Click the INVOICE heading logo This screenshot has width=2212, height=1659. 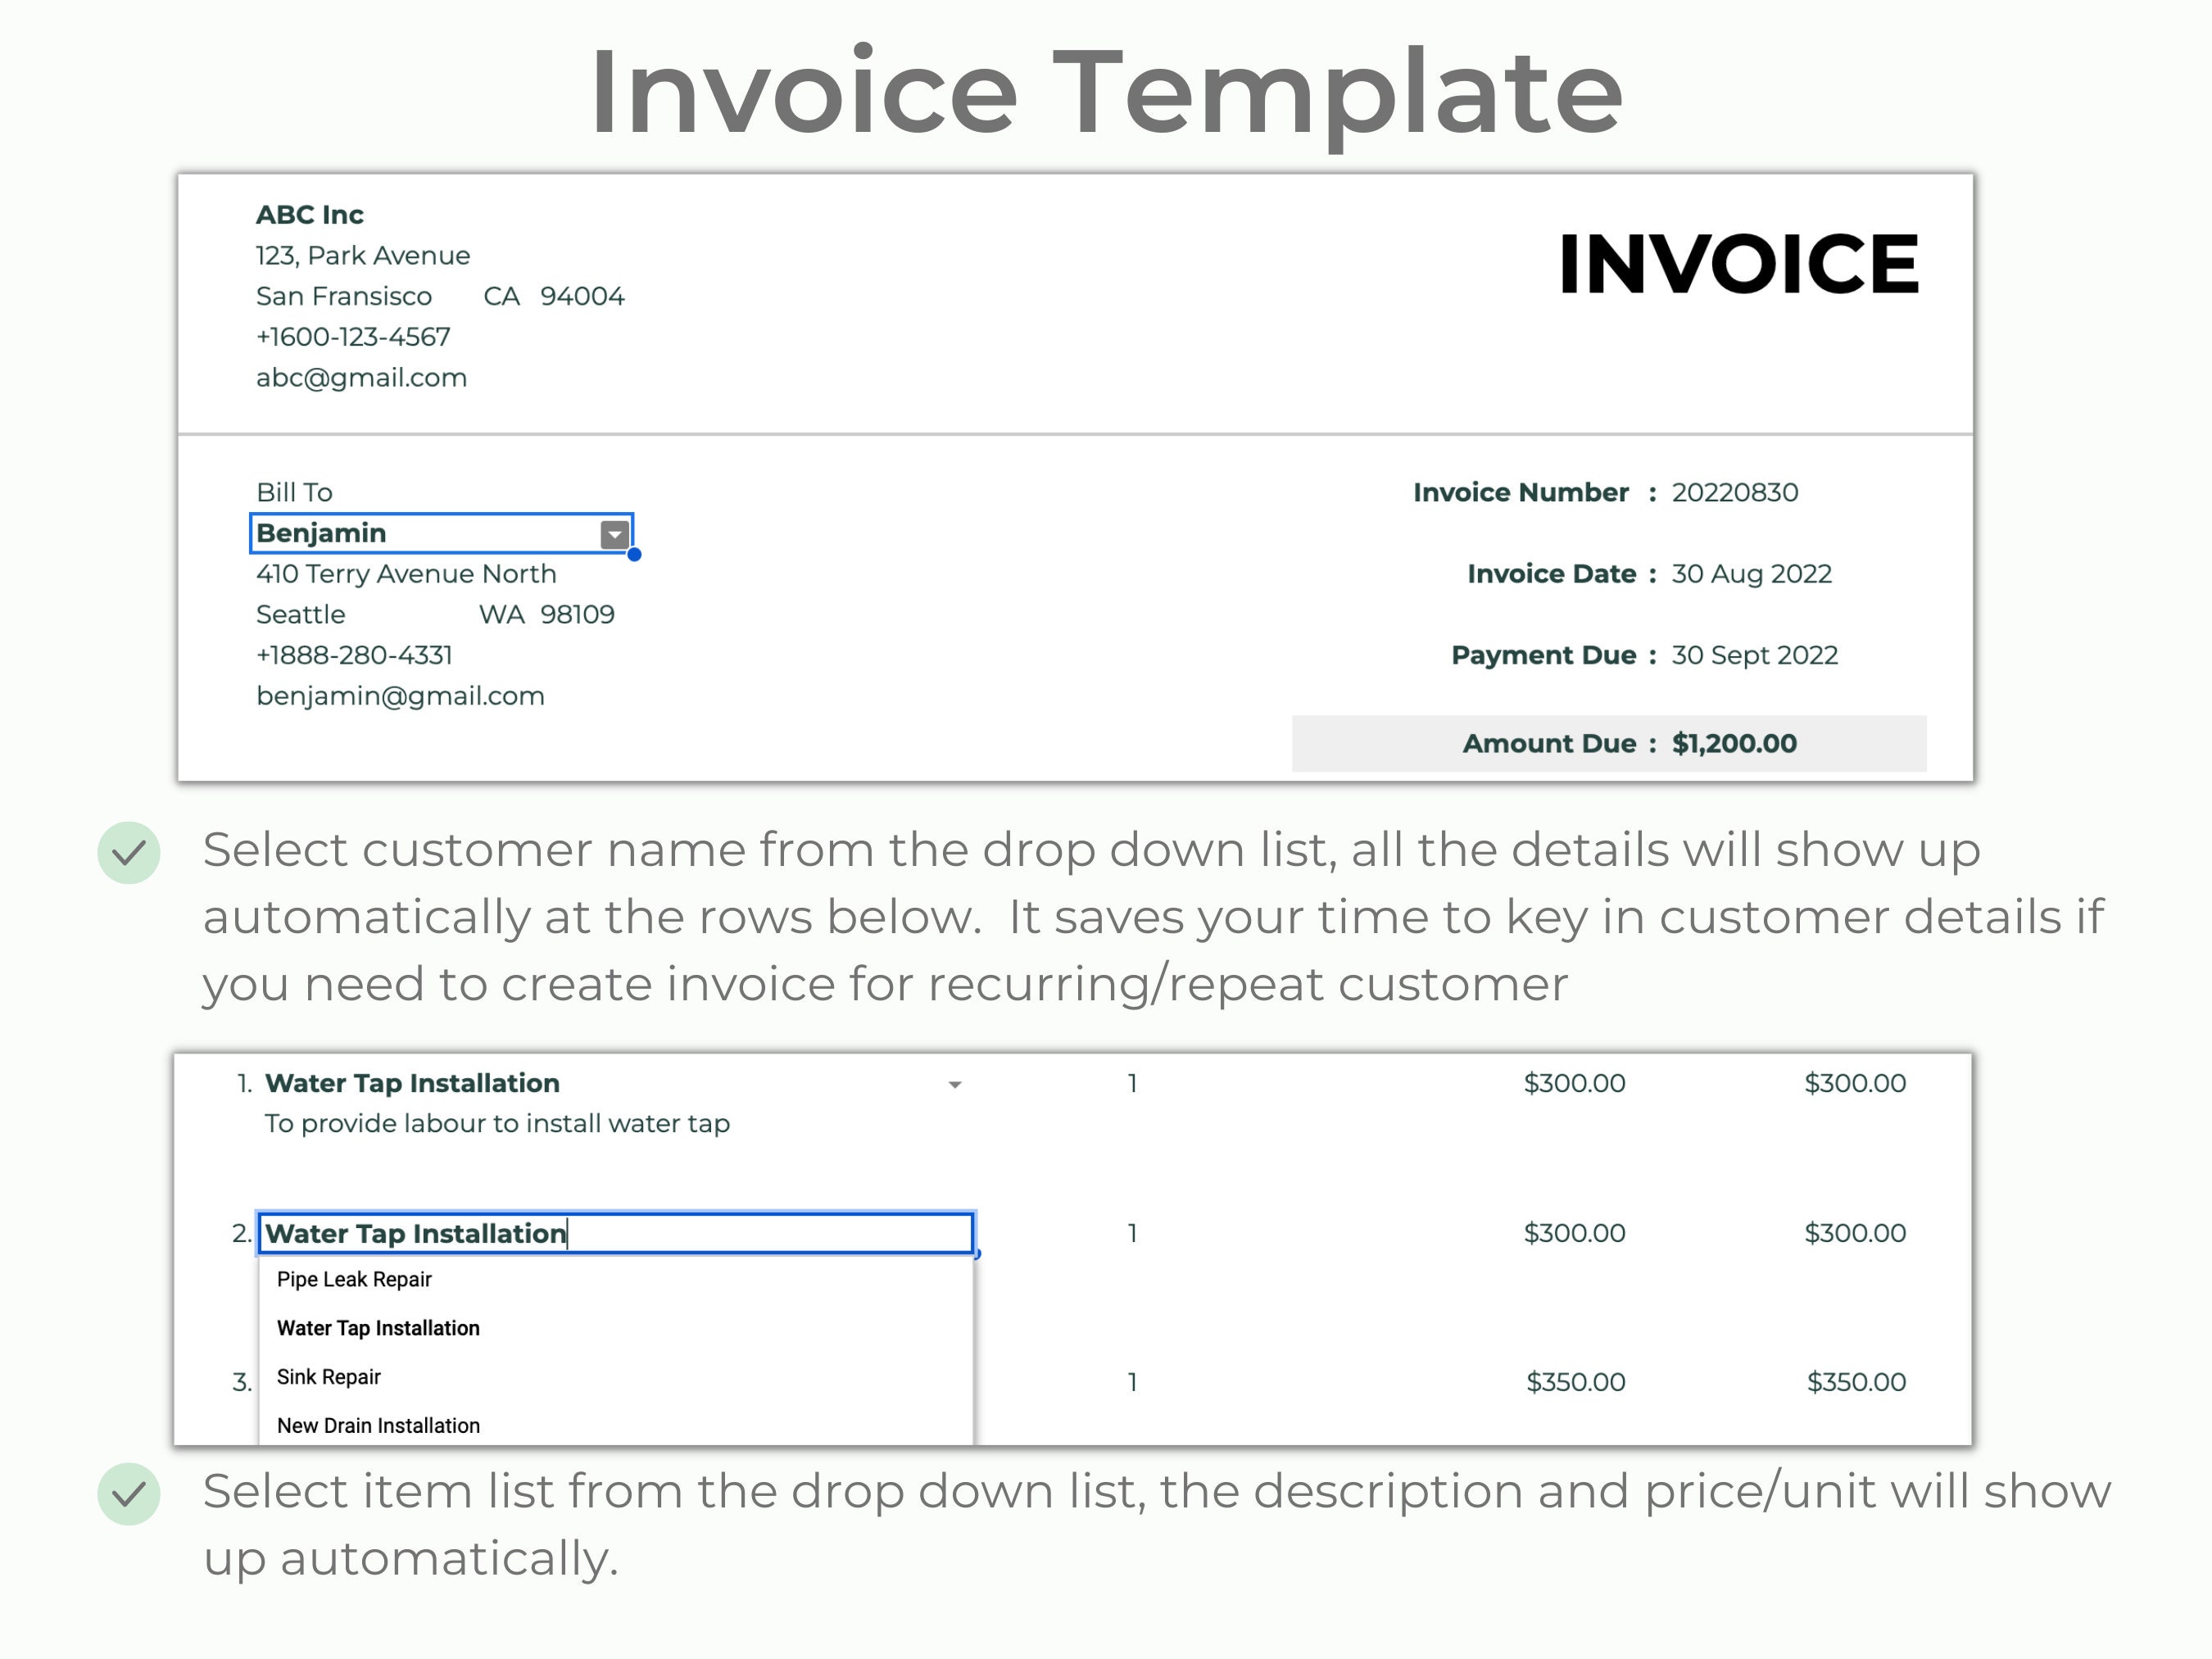(1740, 263)
